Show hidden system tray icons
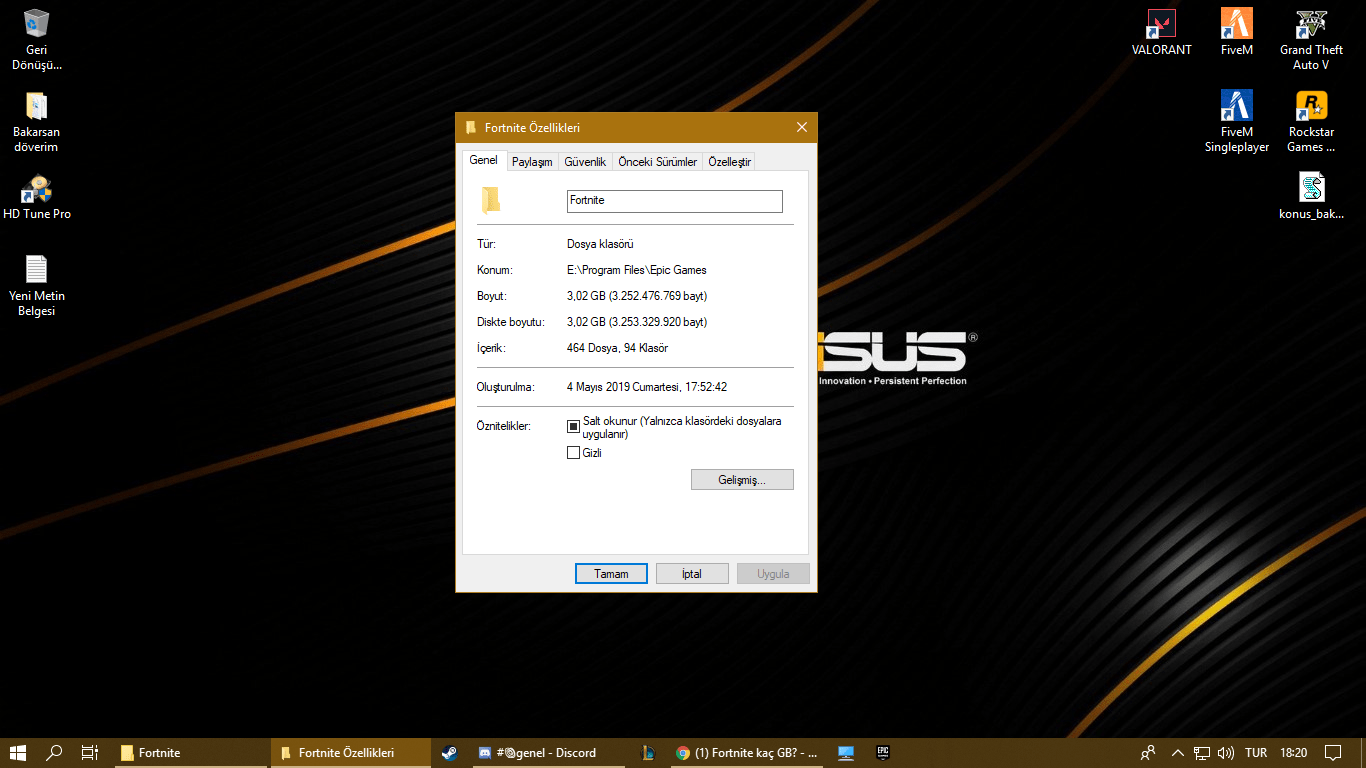This screenshot has height=768, width=1366. pos(1177,753)
